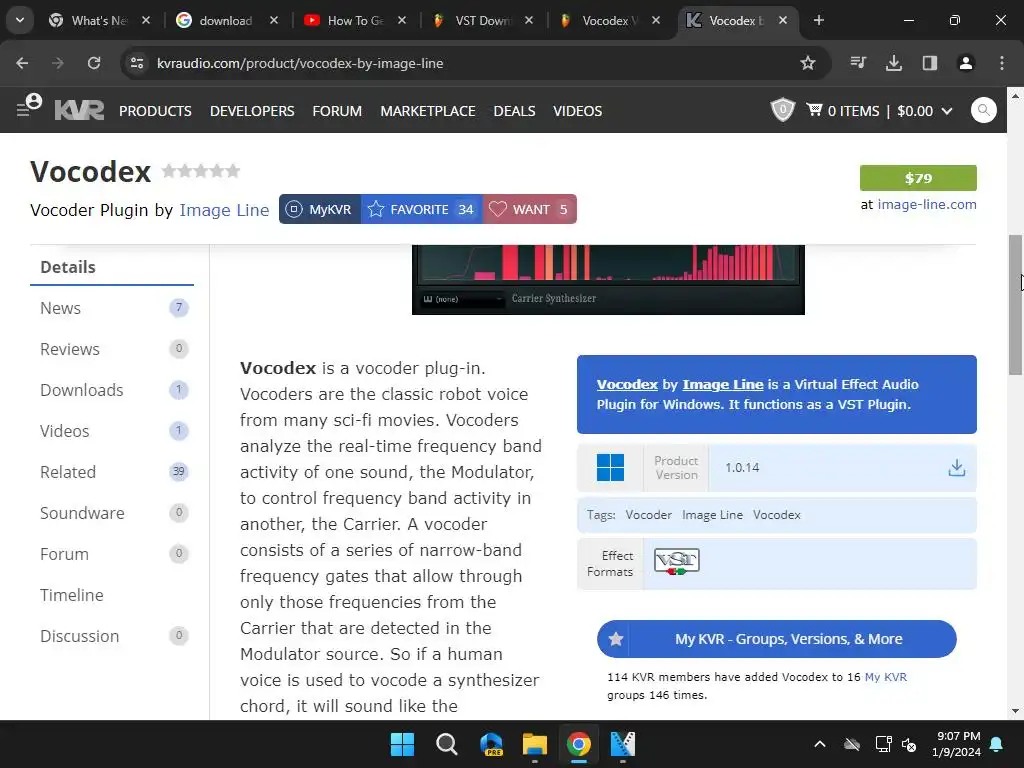The image size is (1024, 768).
Task: Open Chrome media controls icon
Action: pyautogui.click(x=858, y=63)
